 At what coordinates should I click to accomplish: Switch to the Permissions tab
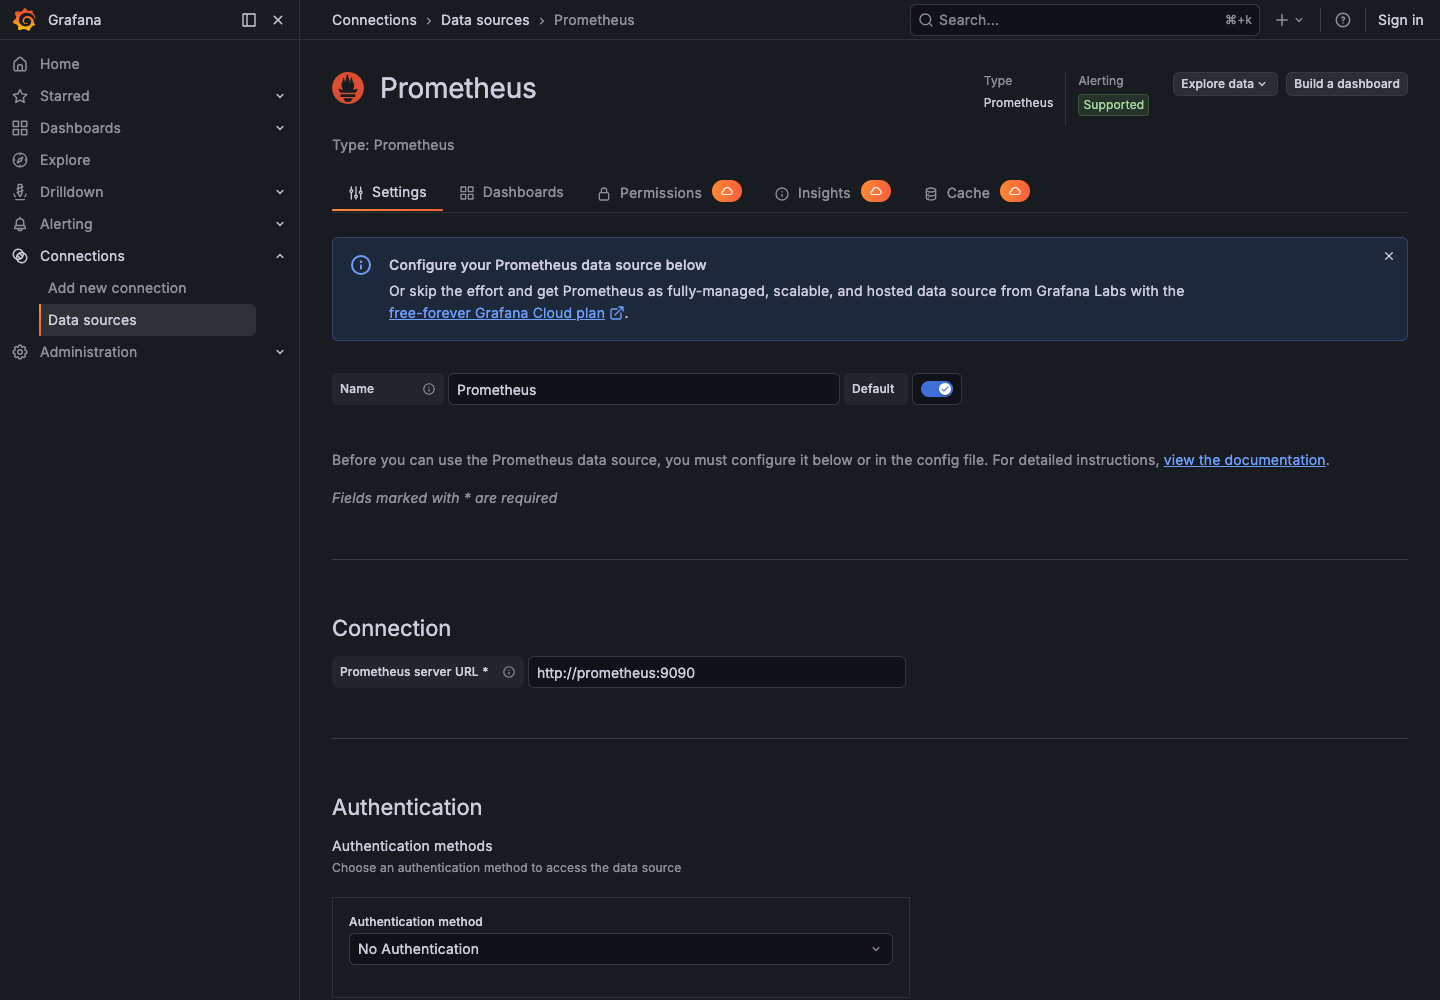click(650, 193)
